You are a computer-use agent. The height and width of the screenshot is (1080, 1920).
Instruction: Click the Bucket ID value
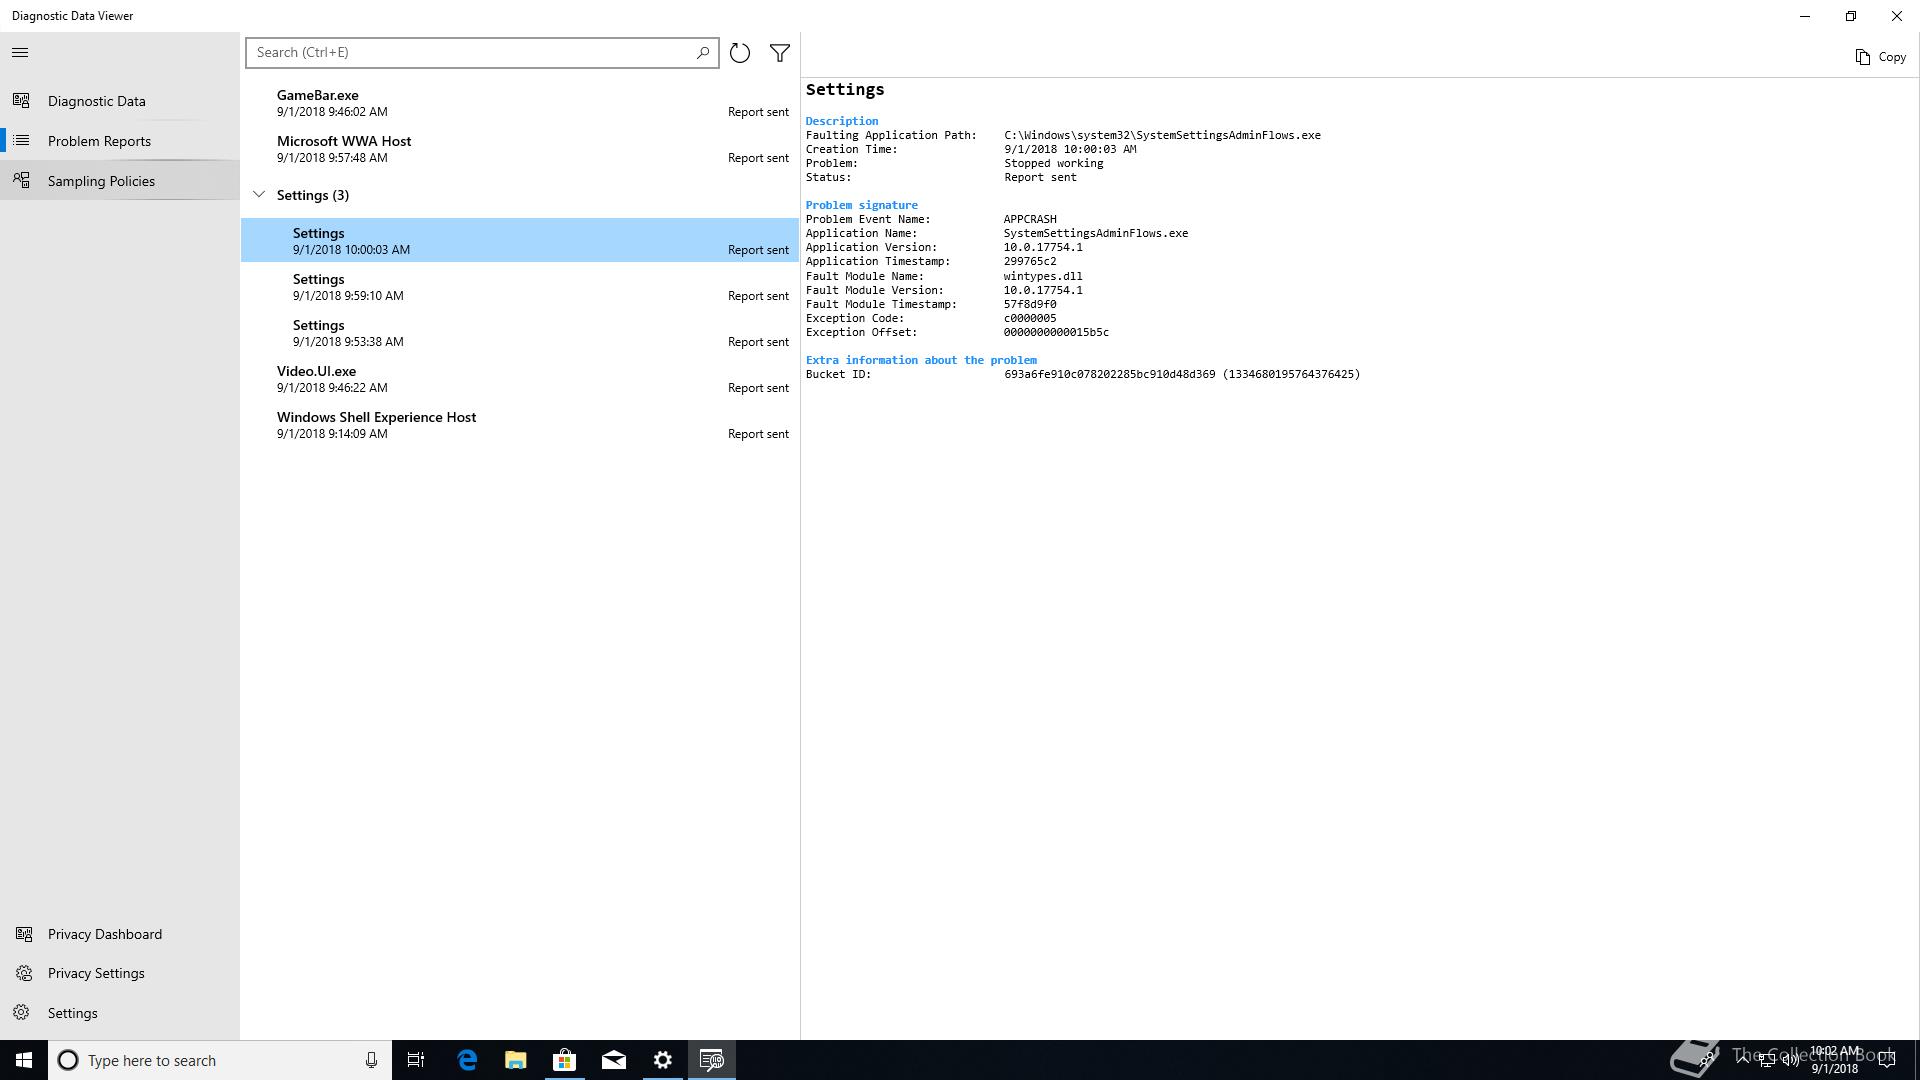[x=1182, y=374]
